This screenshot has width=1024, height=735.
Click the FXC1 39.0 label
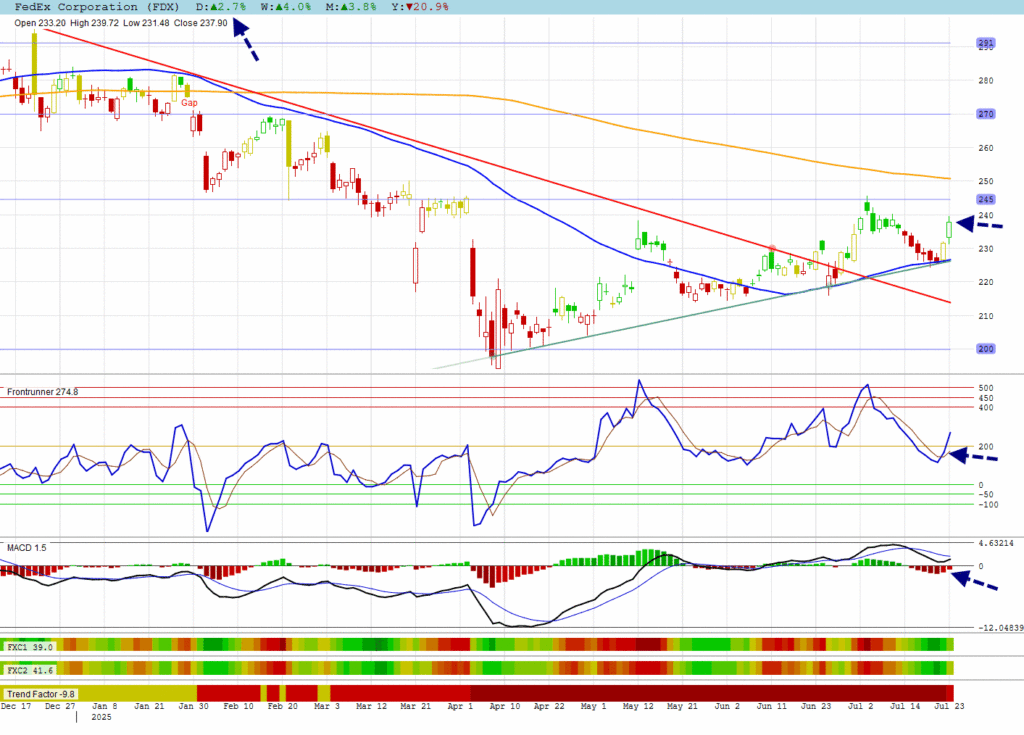click(30, 647)
